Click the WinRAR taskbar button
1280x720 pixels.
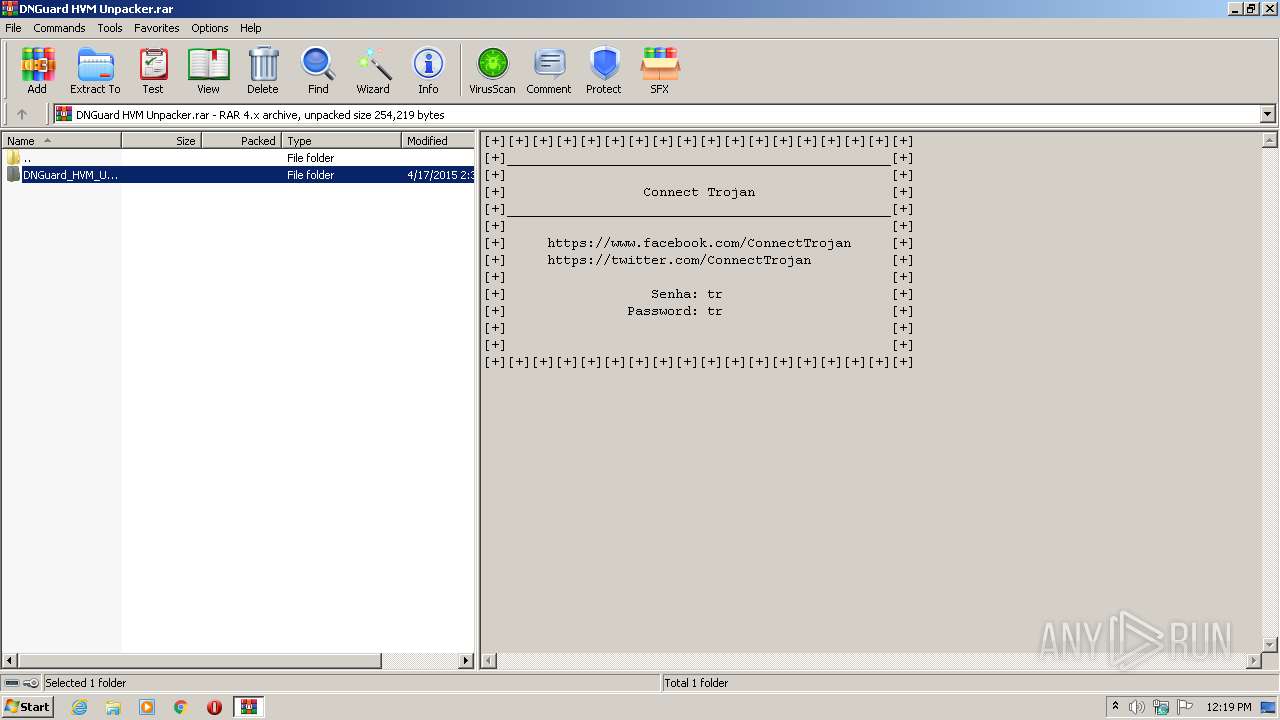[249, 707]
